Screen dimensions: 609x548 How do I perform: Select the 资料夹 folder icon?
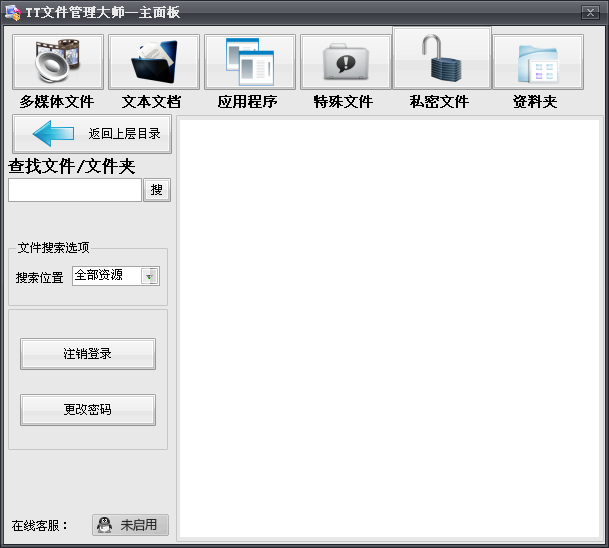(537, 62)
